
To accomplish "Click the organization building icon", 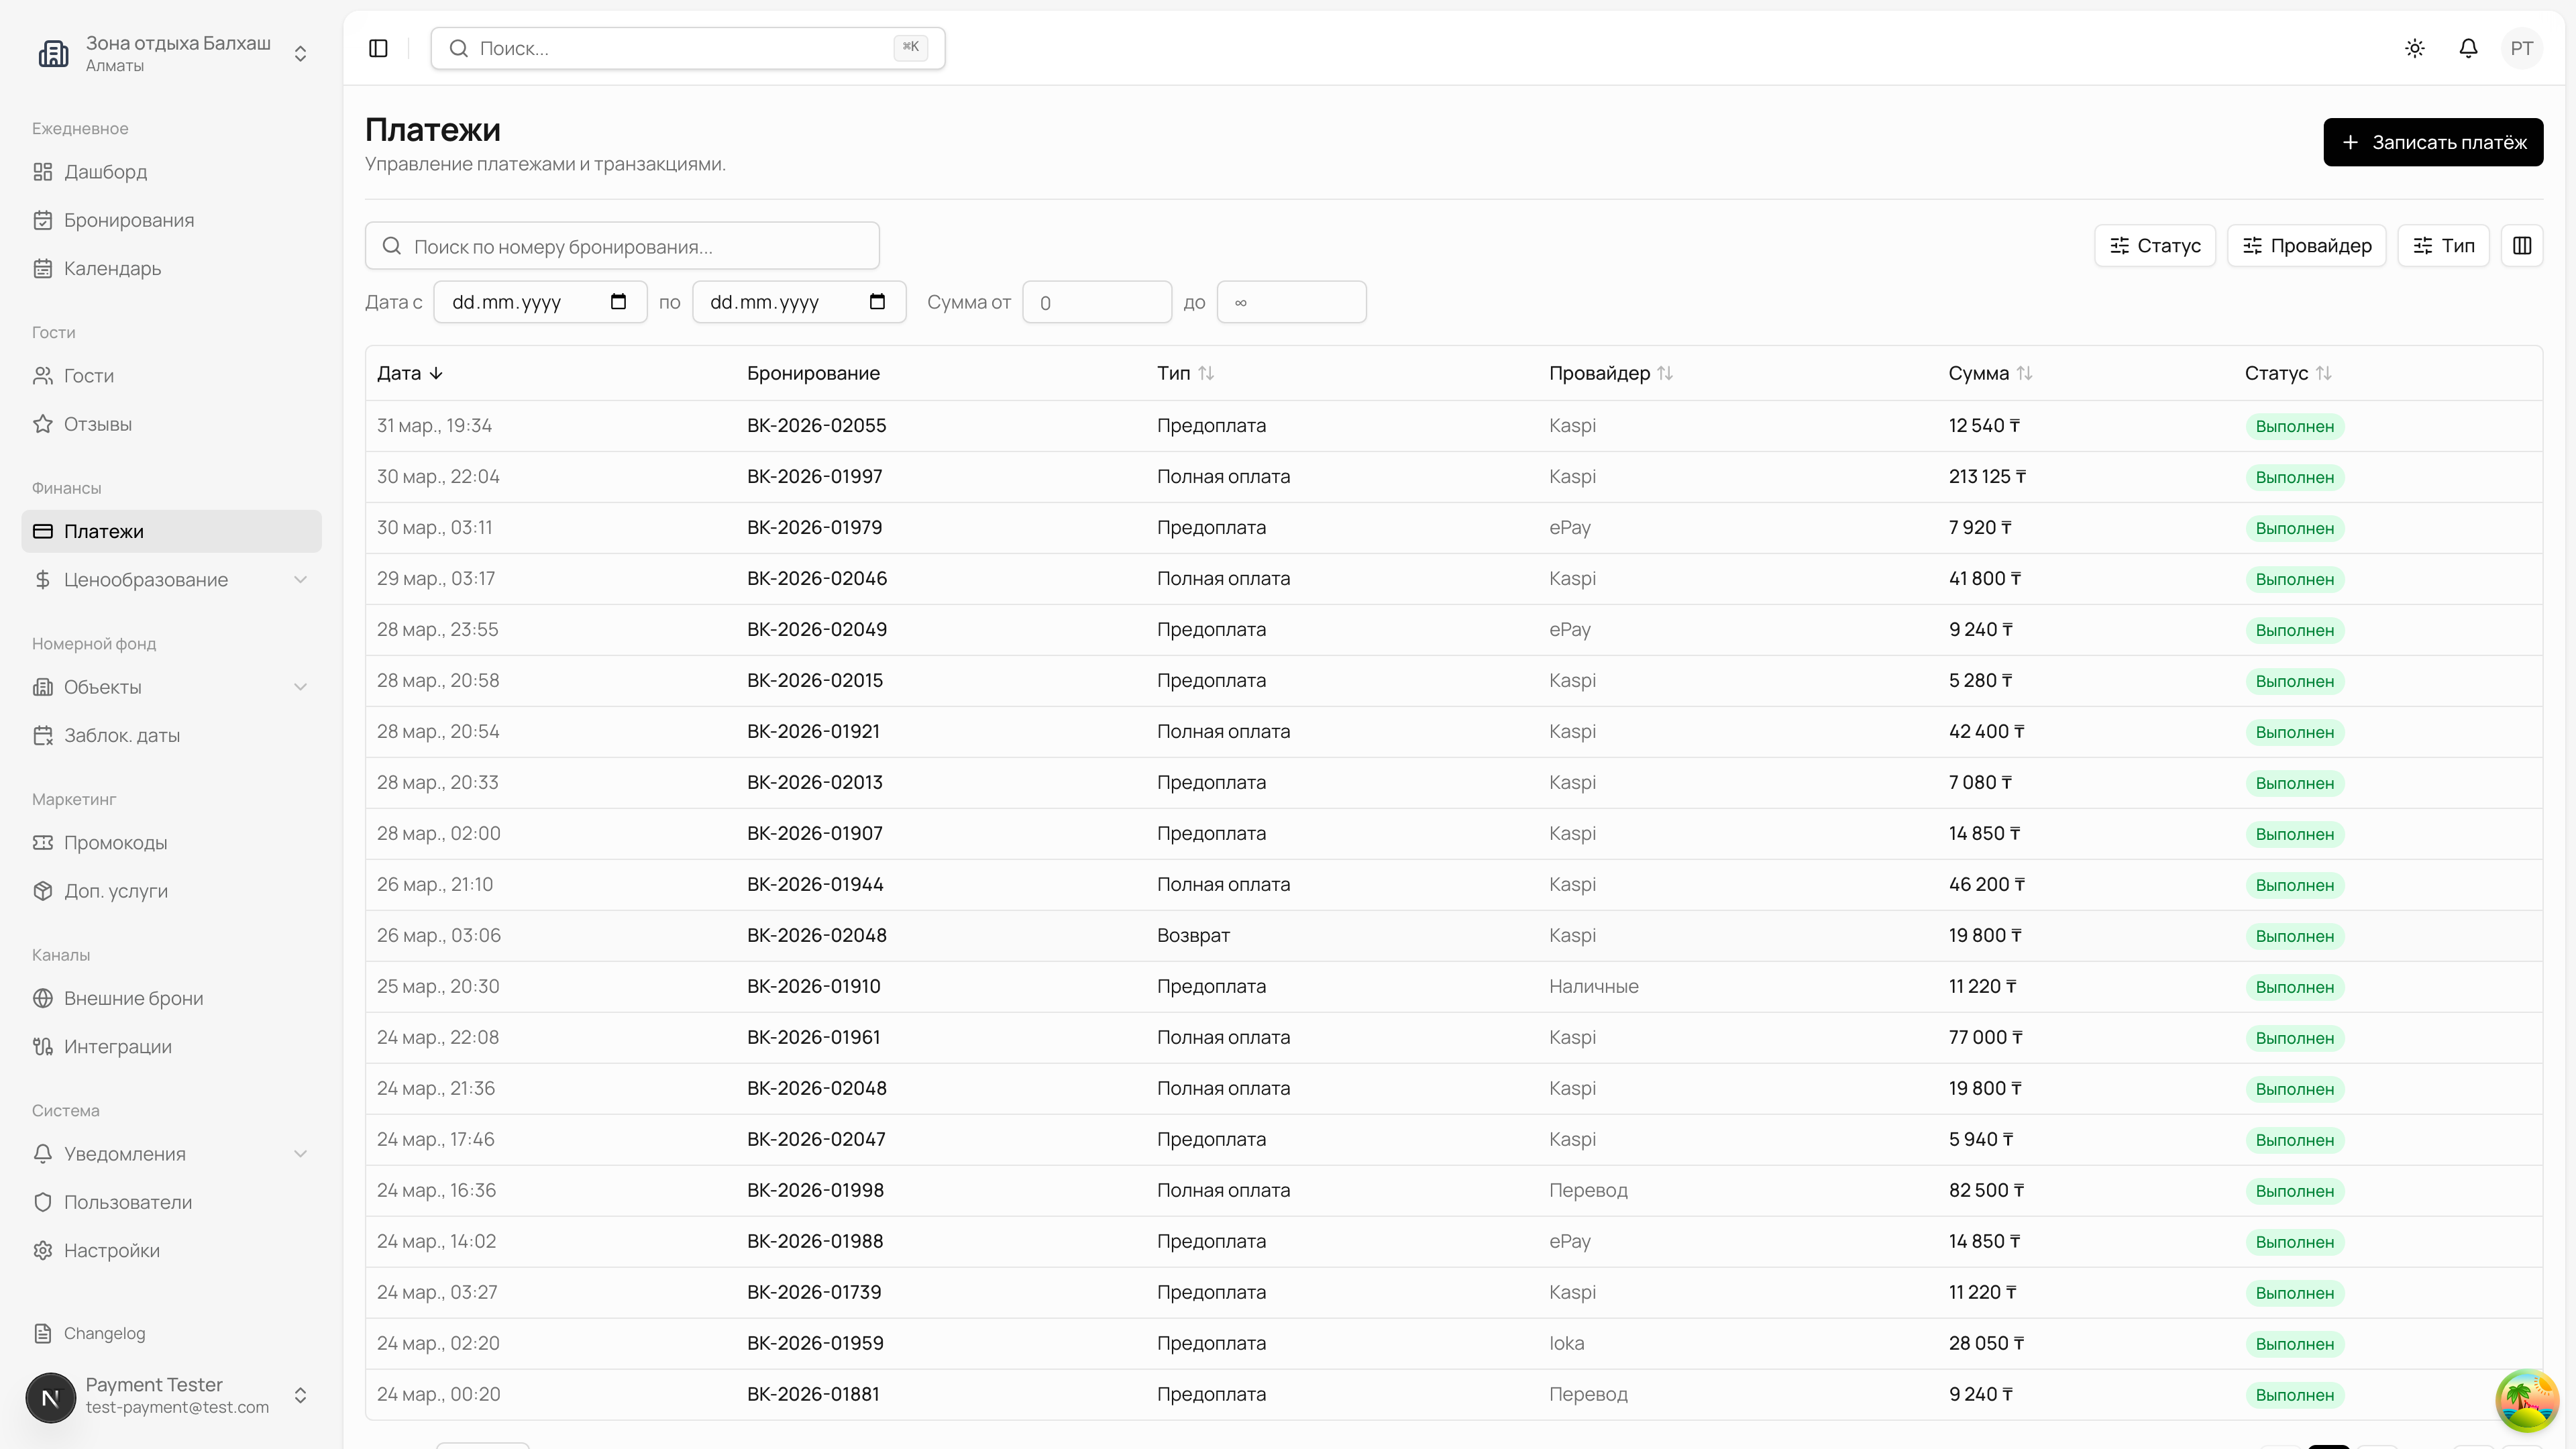I will pos(53,53).
